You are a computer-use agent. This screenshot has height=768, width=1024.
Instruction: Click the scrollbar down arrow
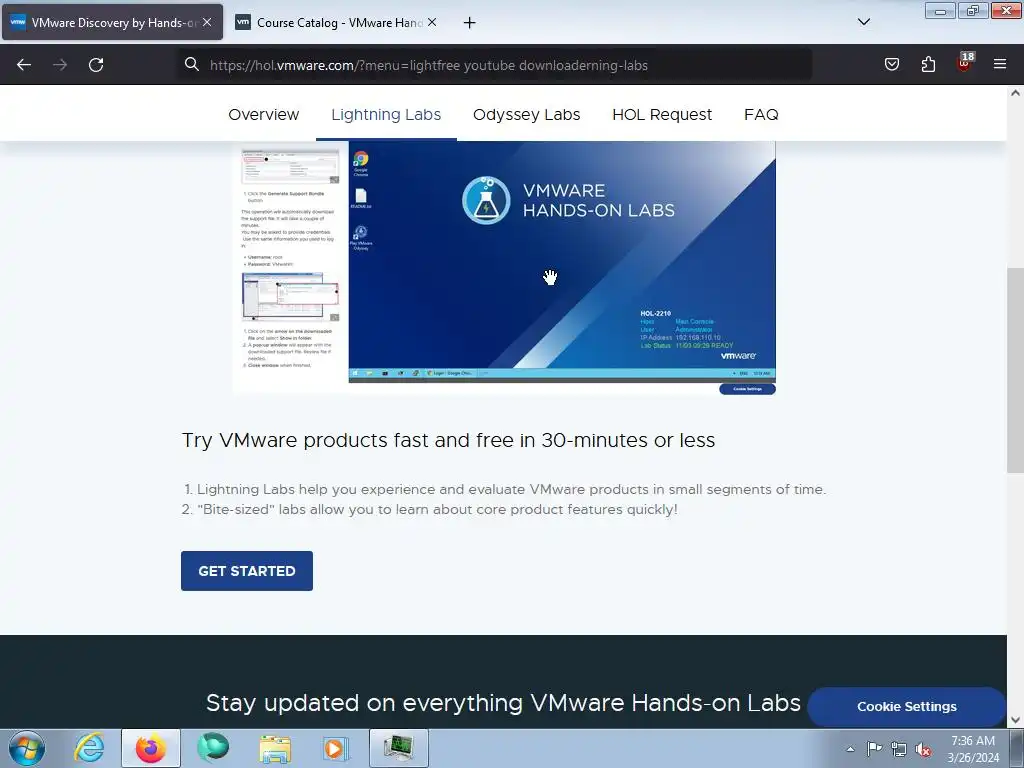pyautogui.click(x=1015, y=720)
